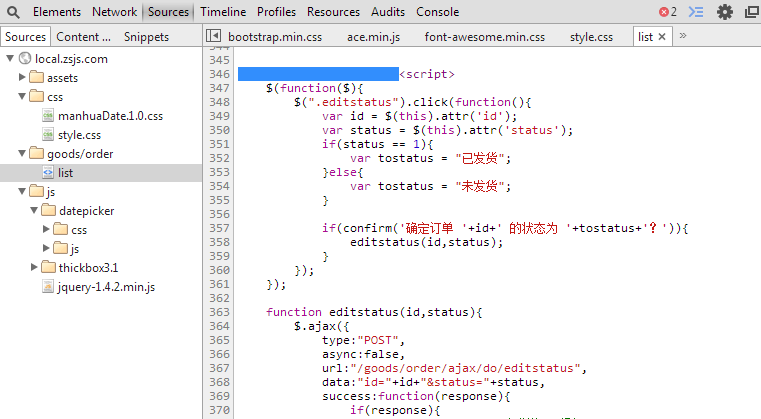The width and height of the screenshot is (761, 419).
Task: Set breakpoint on line 351
Action: point(219,144)
